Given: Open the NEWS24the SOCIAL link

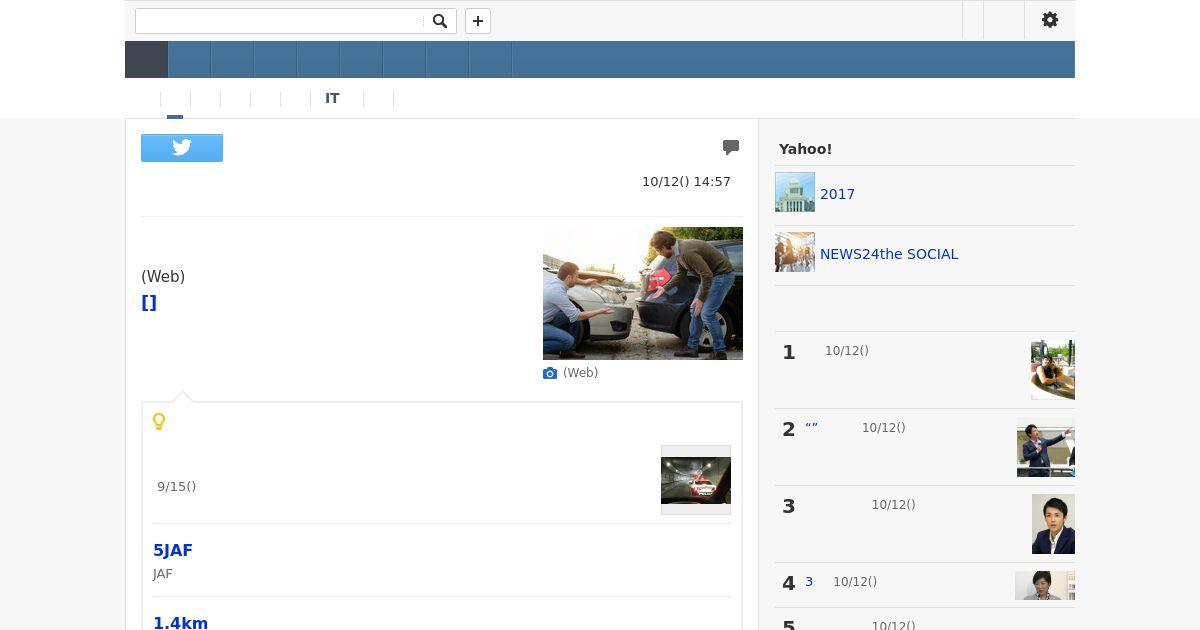Looking at the screenshot, I should (x=889, y=254).
